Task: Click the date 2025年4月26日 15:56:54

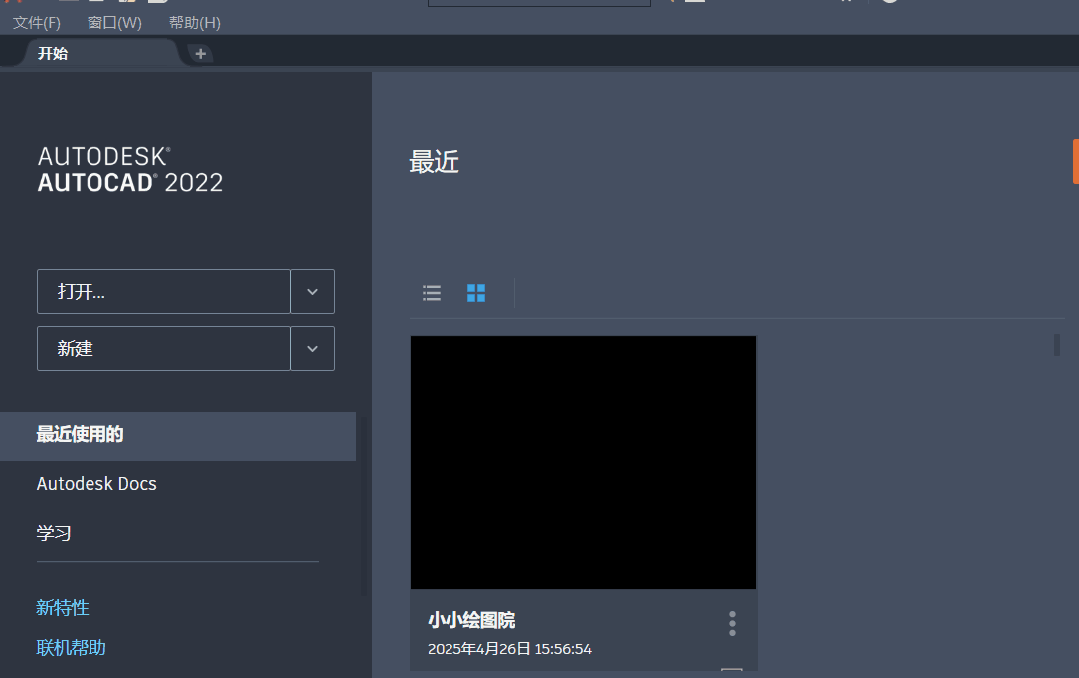Action: pos(510,649)
